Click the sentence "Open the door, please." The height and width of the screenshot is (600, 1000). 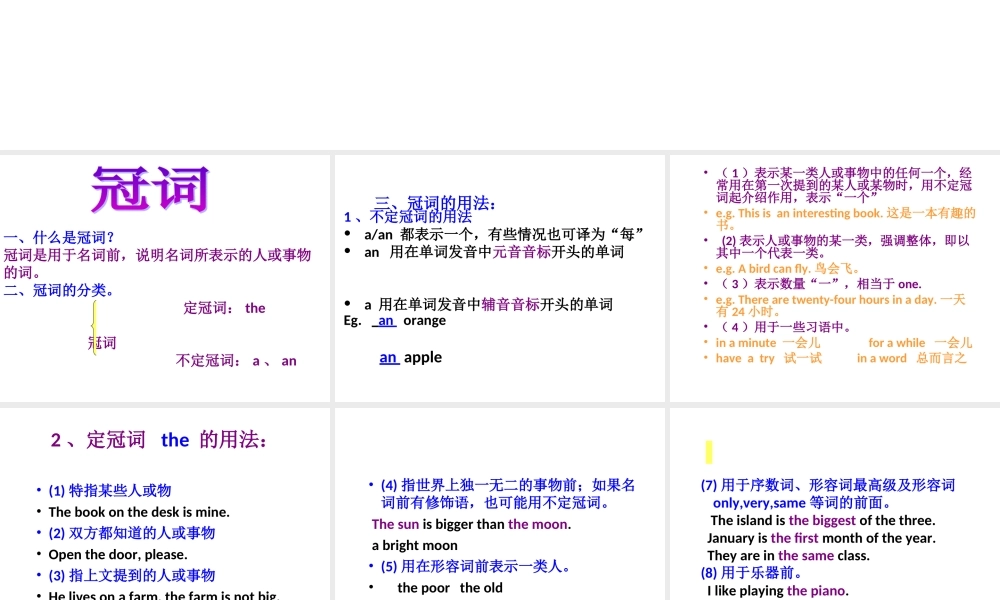[x=118, y=554]
